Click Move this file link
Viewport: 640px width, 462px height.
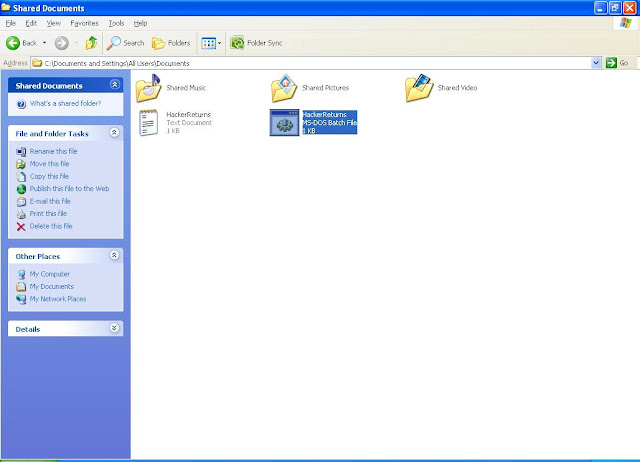(x=49, y=164)
